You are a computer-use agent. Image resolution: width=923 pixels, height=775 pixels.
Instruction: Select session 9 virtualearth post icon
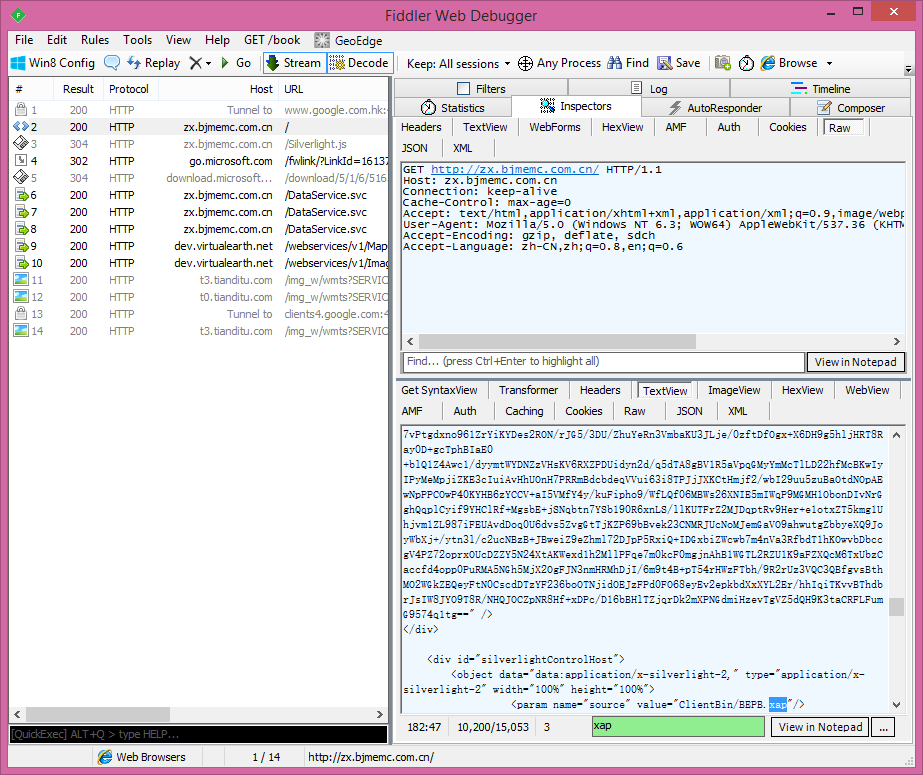21,246
